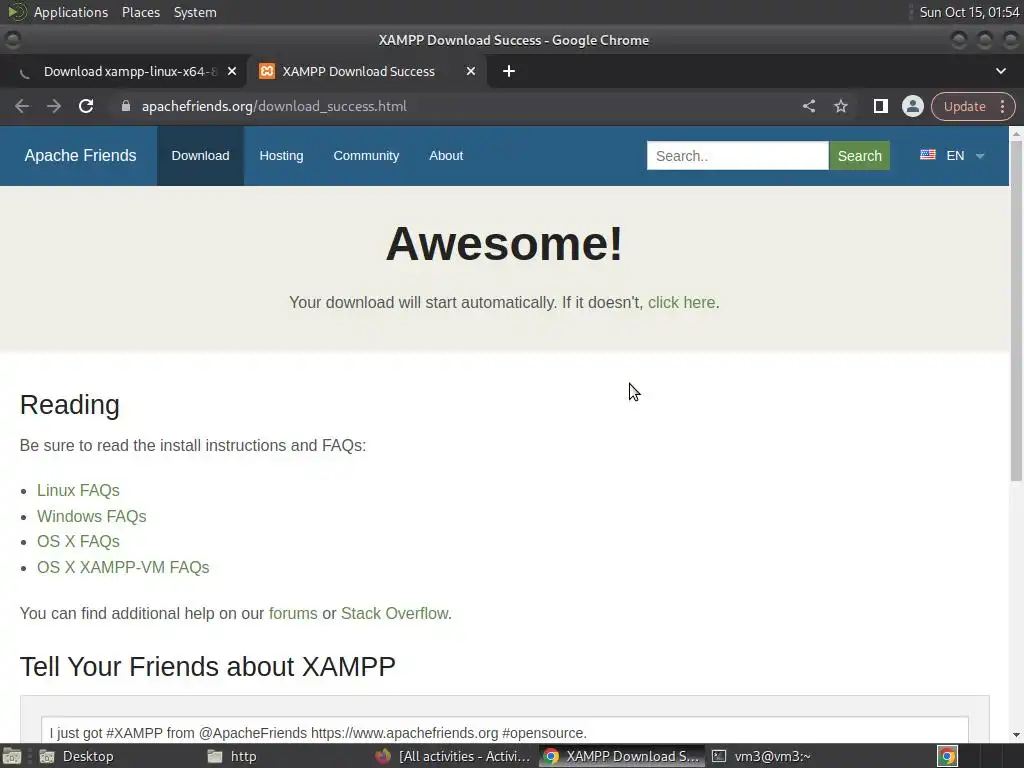Open the forums link
The height and width of the screenshot is (768, 1024).
[293, 614]
